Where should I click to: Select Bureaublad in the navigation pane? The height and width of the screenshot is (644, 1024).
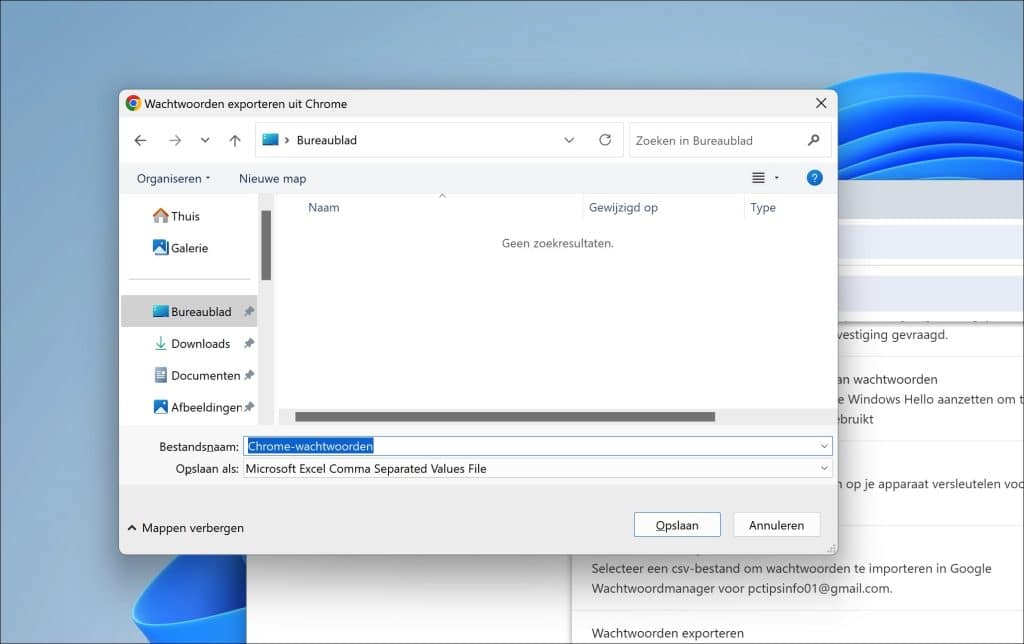tap(189, 312)
